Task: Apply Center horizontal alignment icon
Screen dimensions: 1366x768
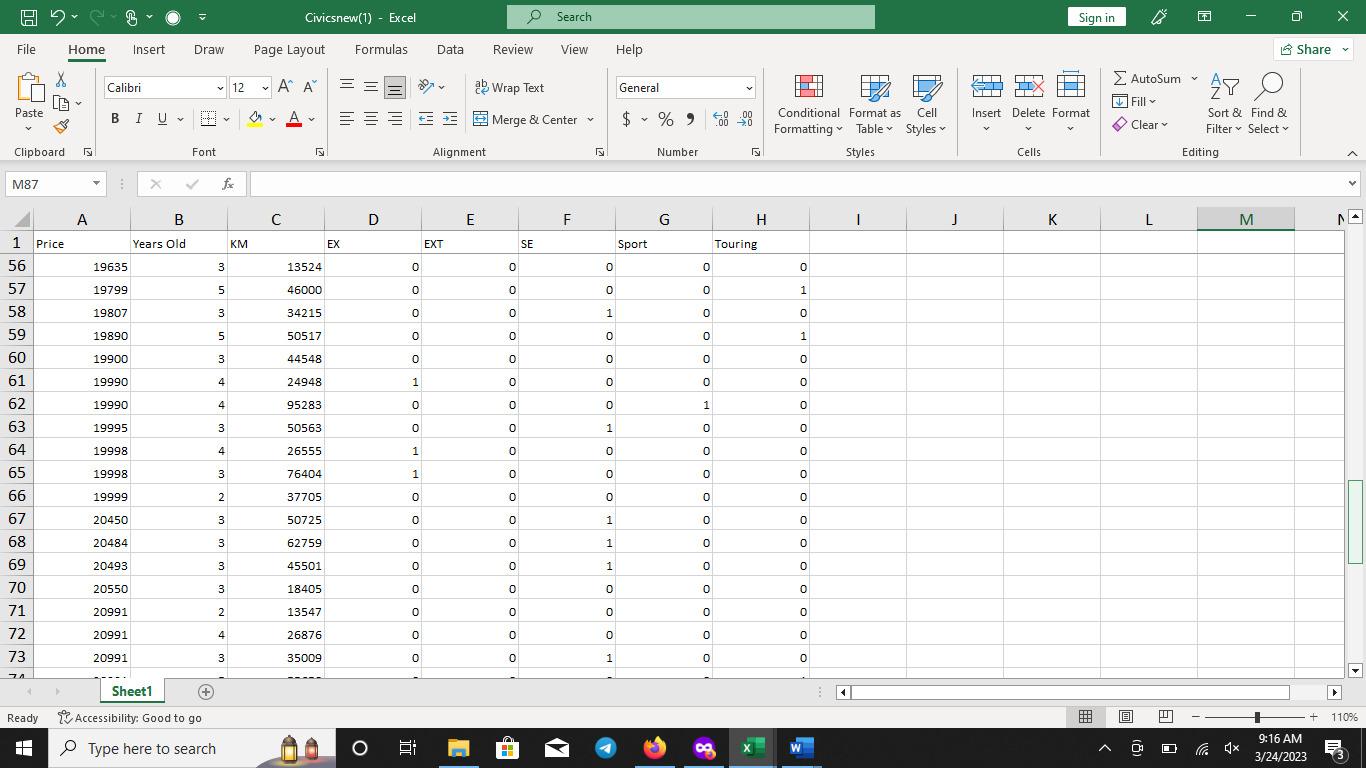Action: (x=370, y=119)
